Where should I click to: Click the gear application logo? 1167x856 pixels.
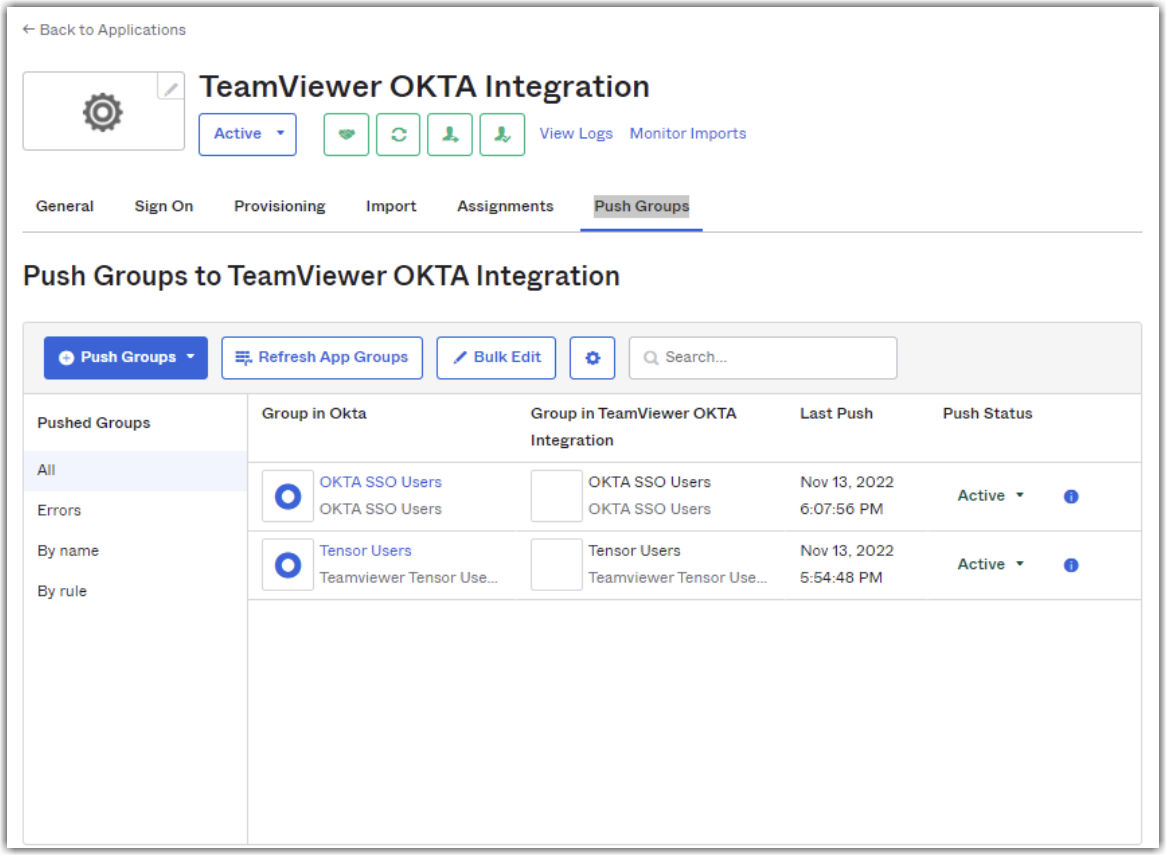click(x=102, y=112)
